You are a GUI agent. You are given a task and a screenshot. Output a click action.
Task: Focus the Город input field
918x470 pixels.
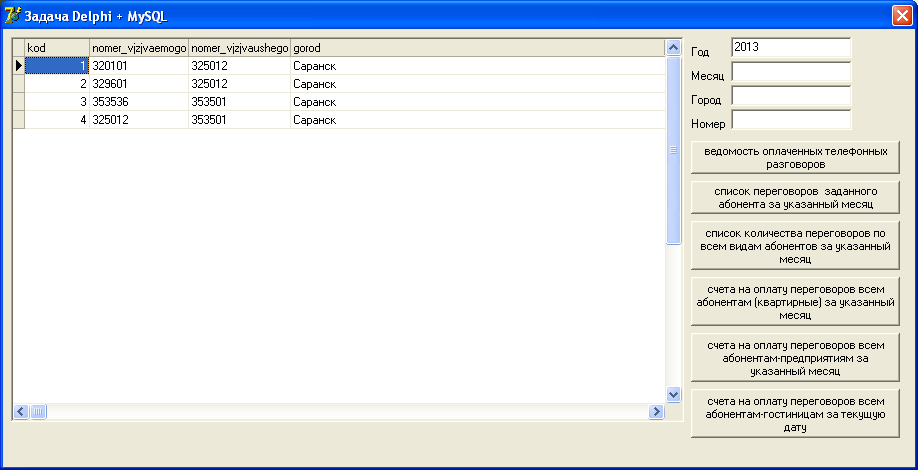point(791,96)
